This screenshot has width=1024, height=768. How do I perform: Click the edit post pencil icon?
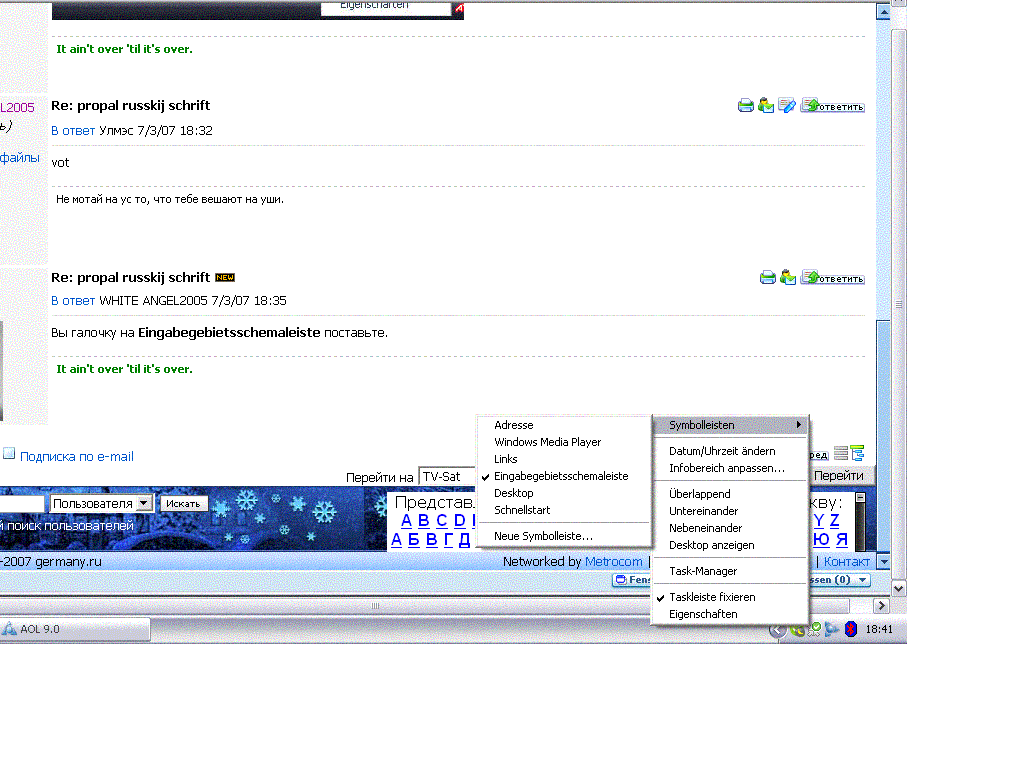(787, 106)
